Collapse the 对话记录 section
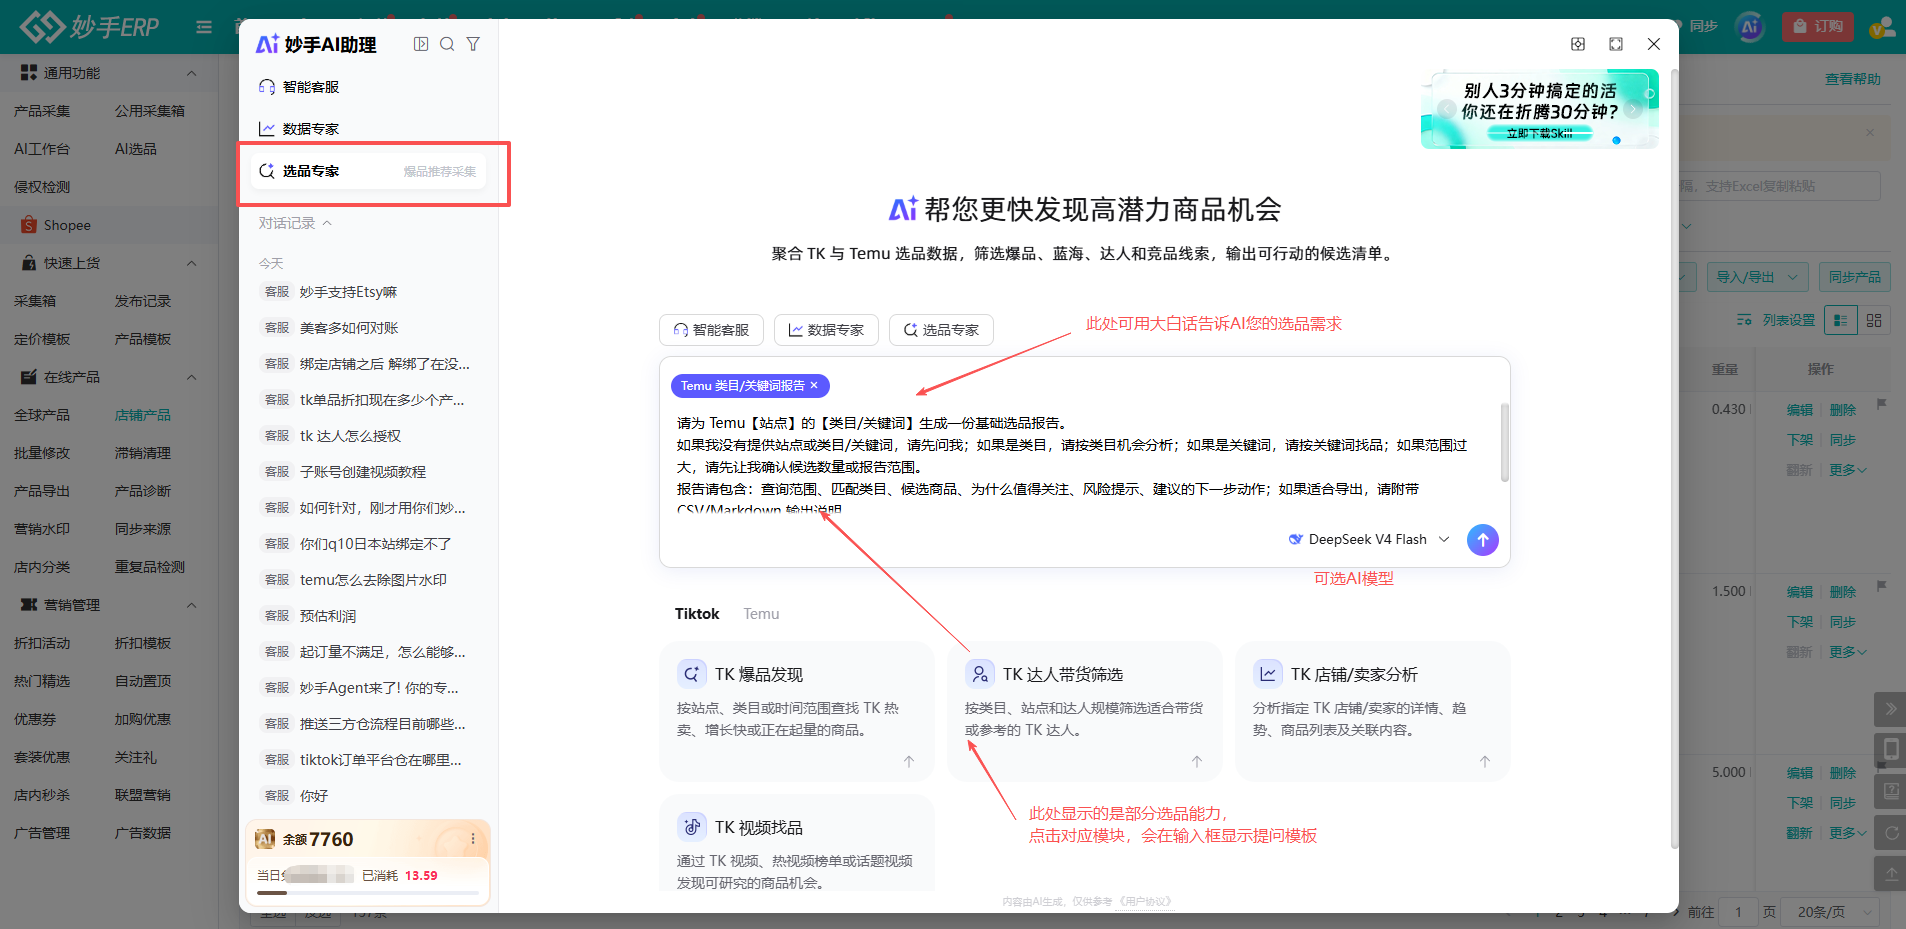The height and width of the screenshot is (929, 1906). (295, 223)
